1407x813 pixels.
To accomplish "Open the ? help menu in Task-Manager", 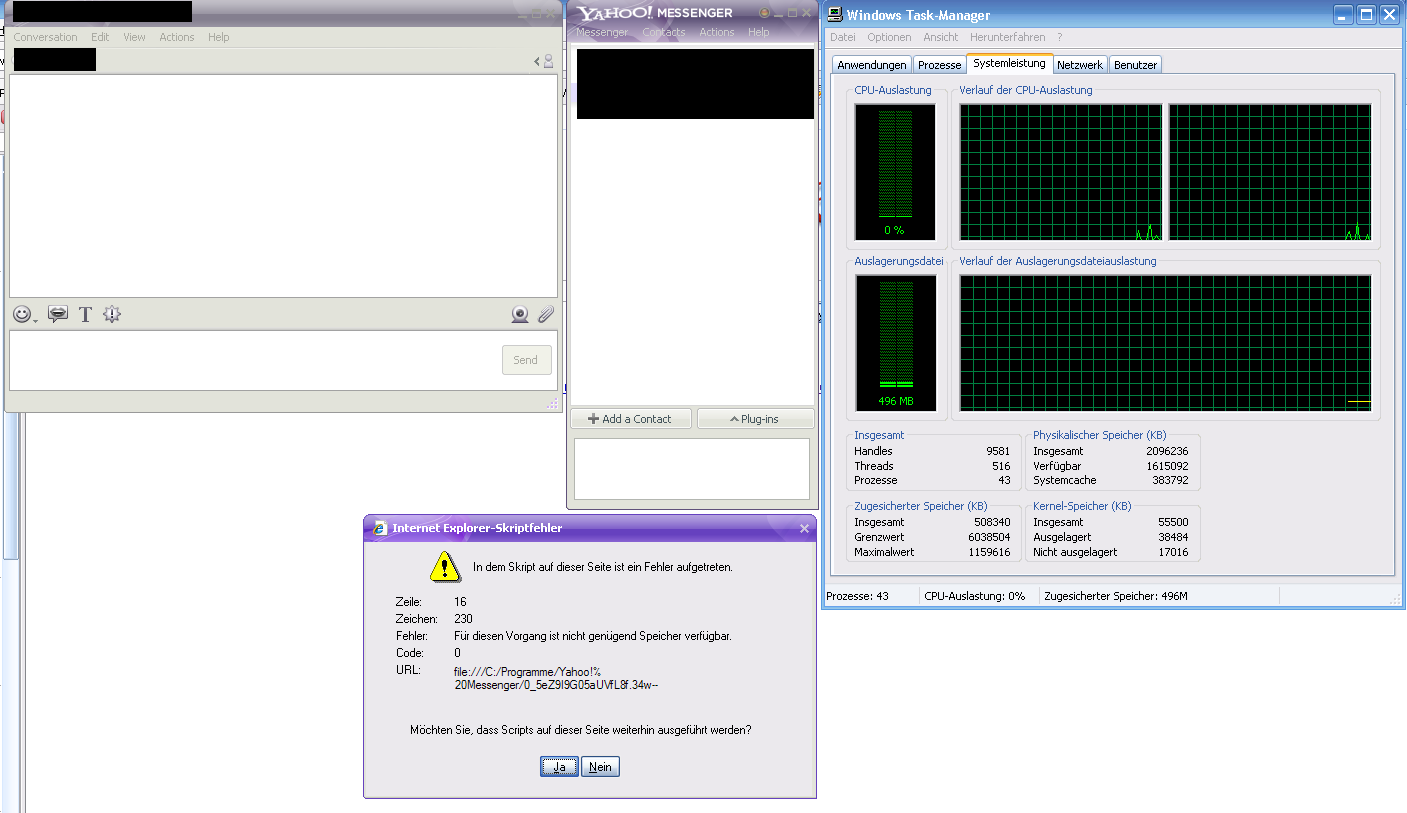I will pos(1059,37).
